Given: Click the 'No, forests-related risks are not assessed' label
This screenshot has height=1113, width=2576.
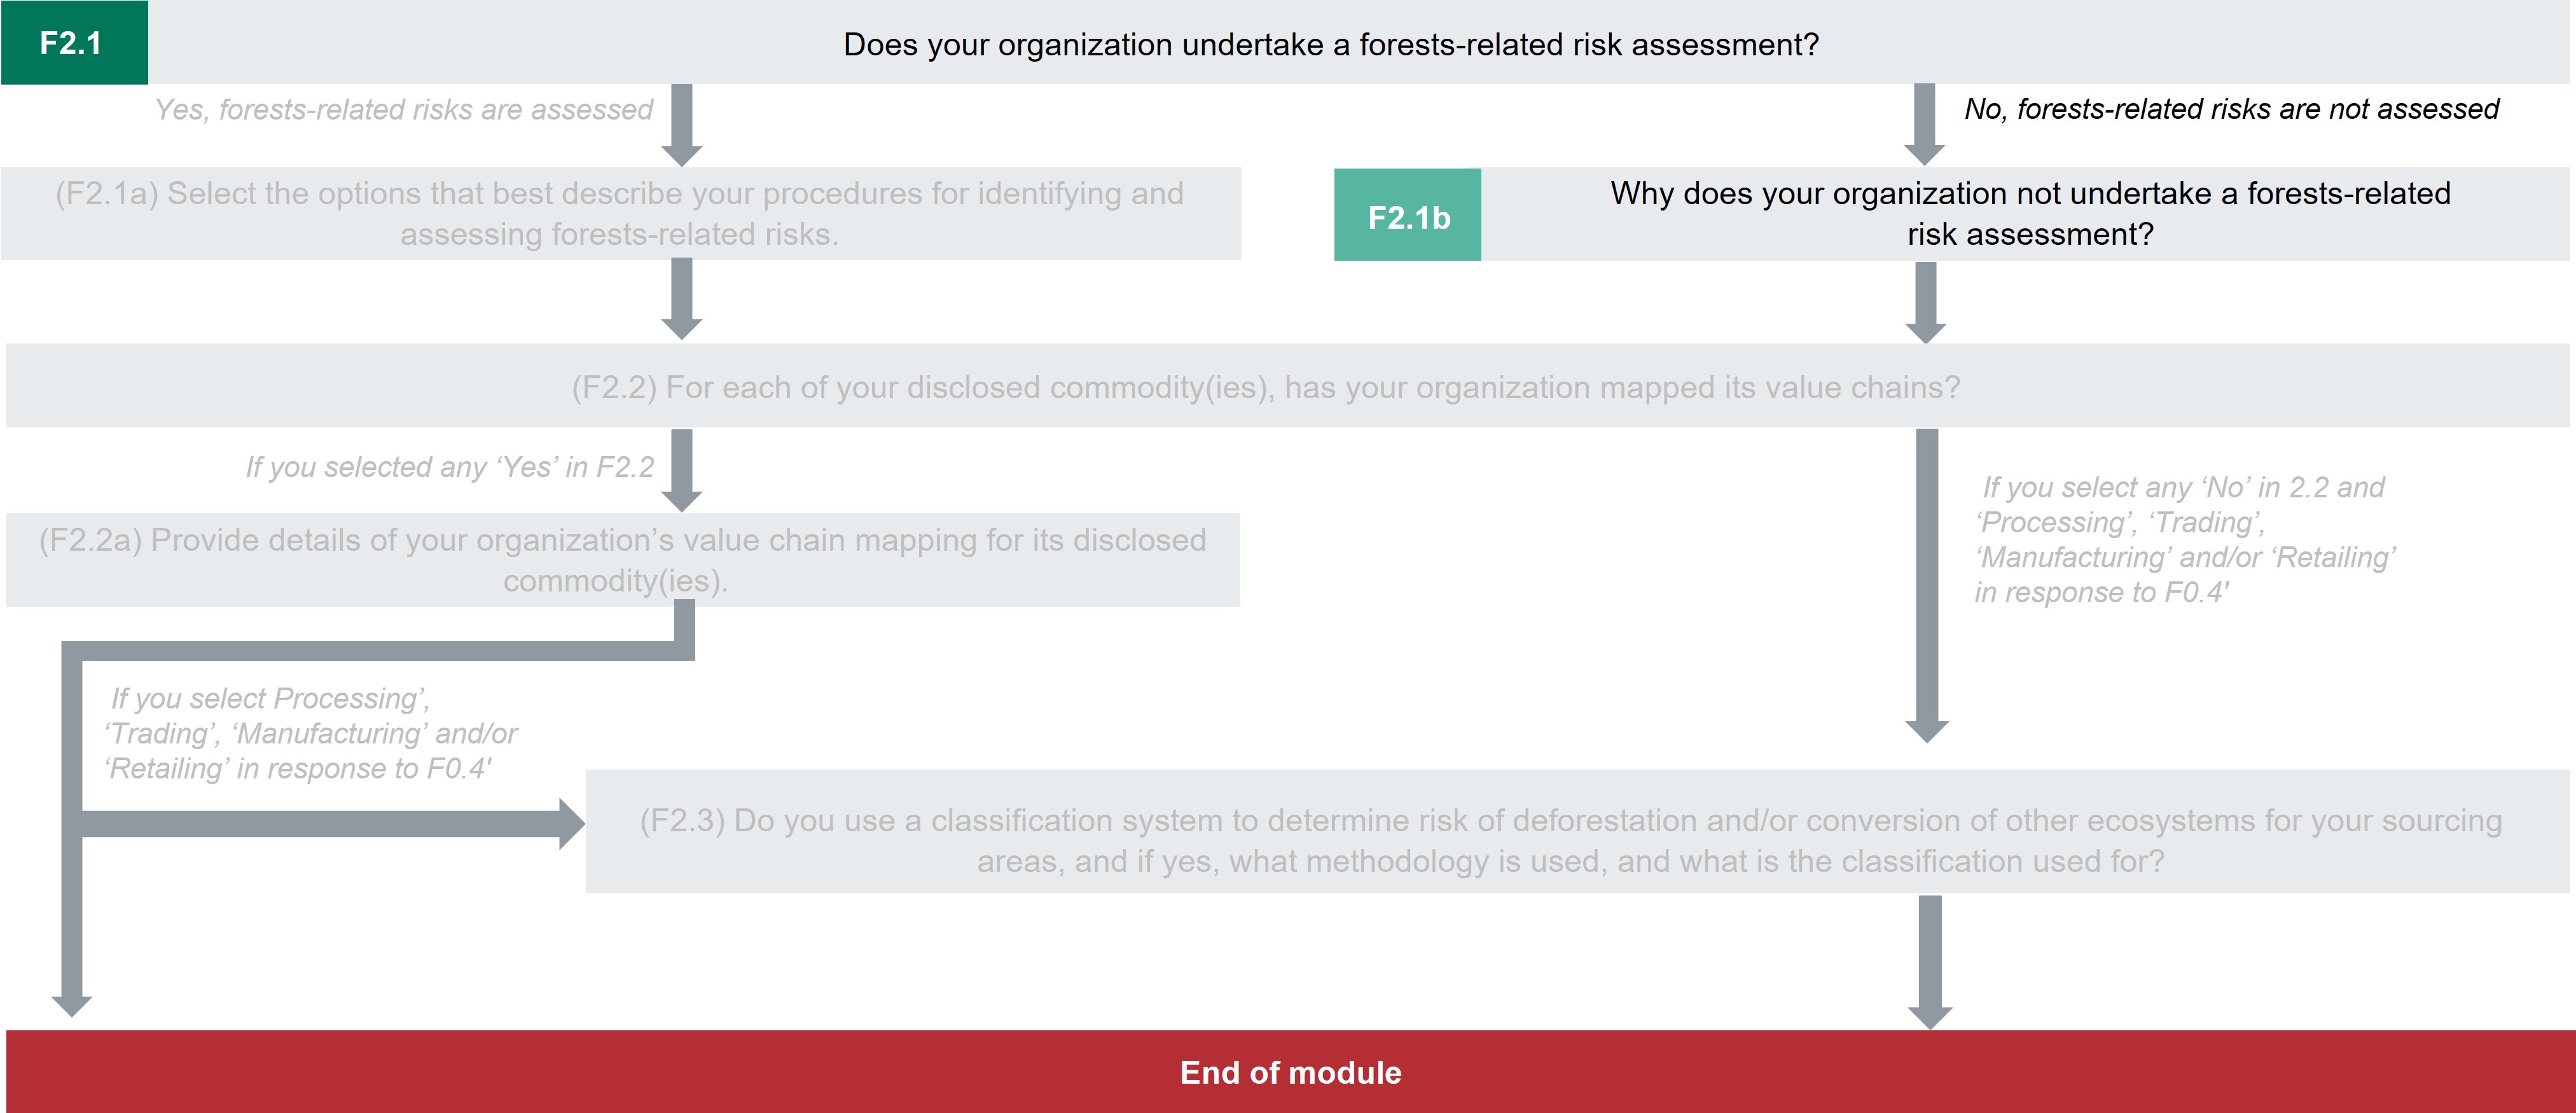Looking at the screenshot, I should tap(2231, 109).
